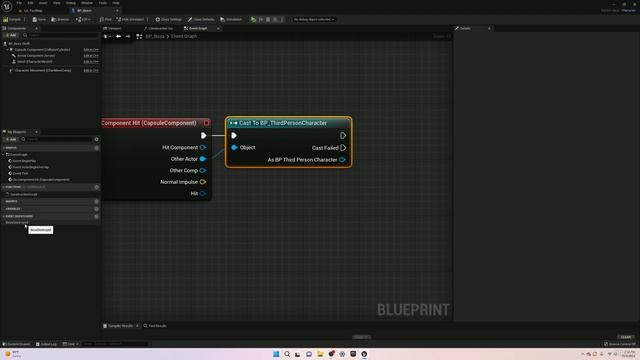640x360 pixels.
Task: Click Edit in C++ link for Mesh
Action: click(91, 62)
